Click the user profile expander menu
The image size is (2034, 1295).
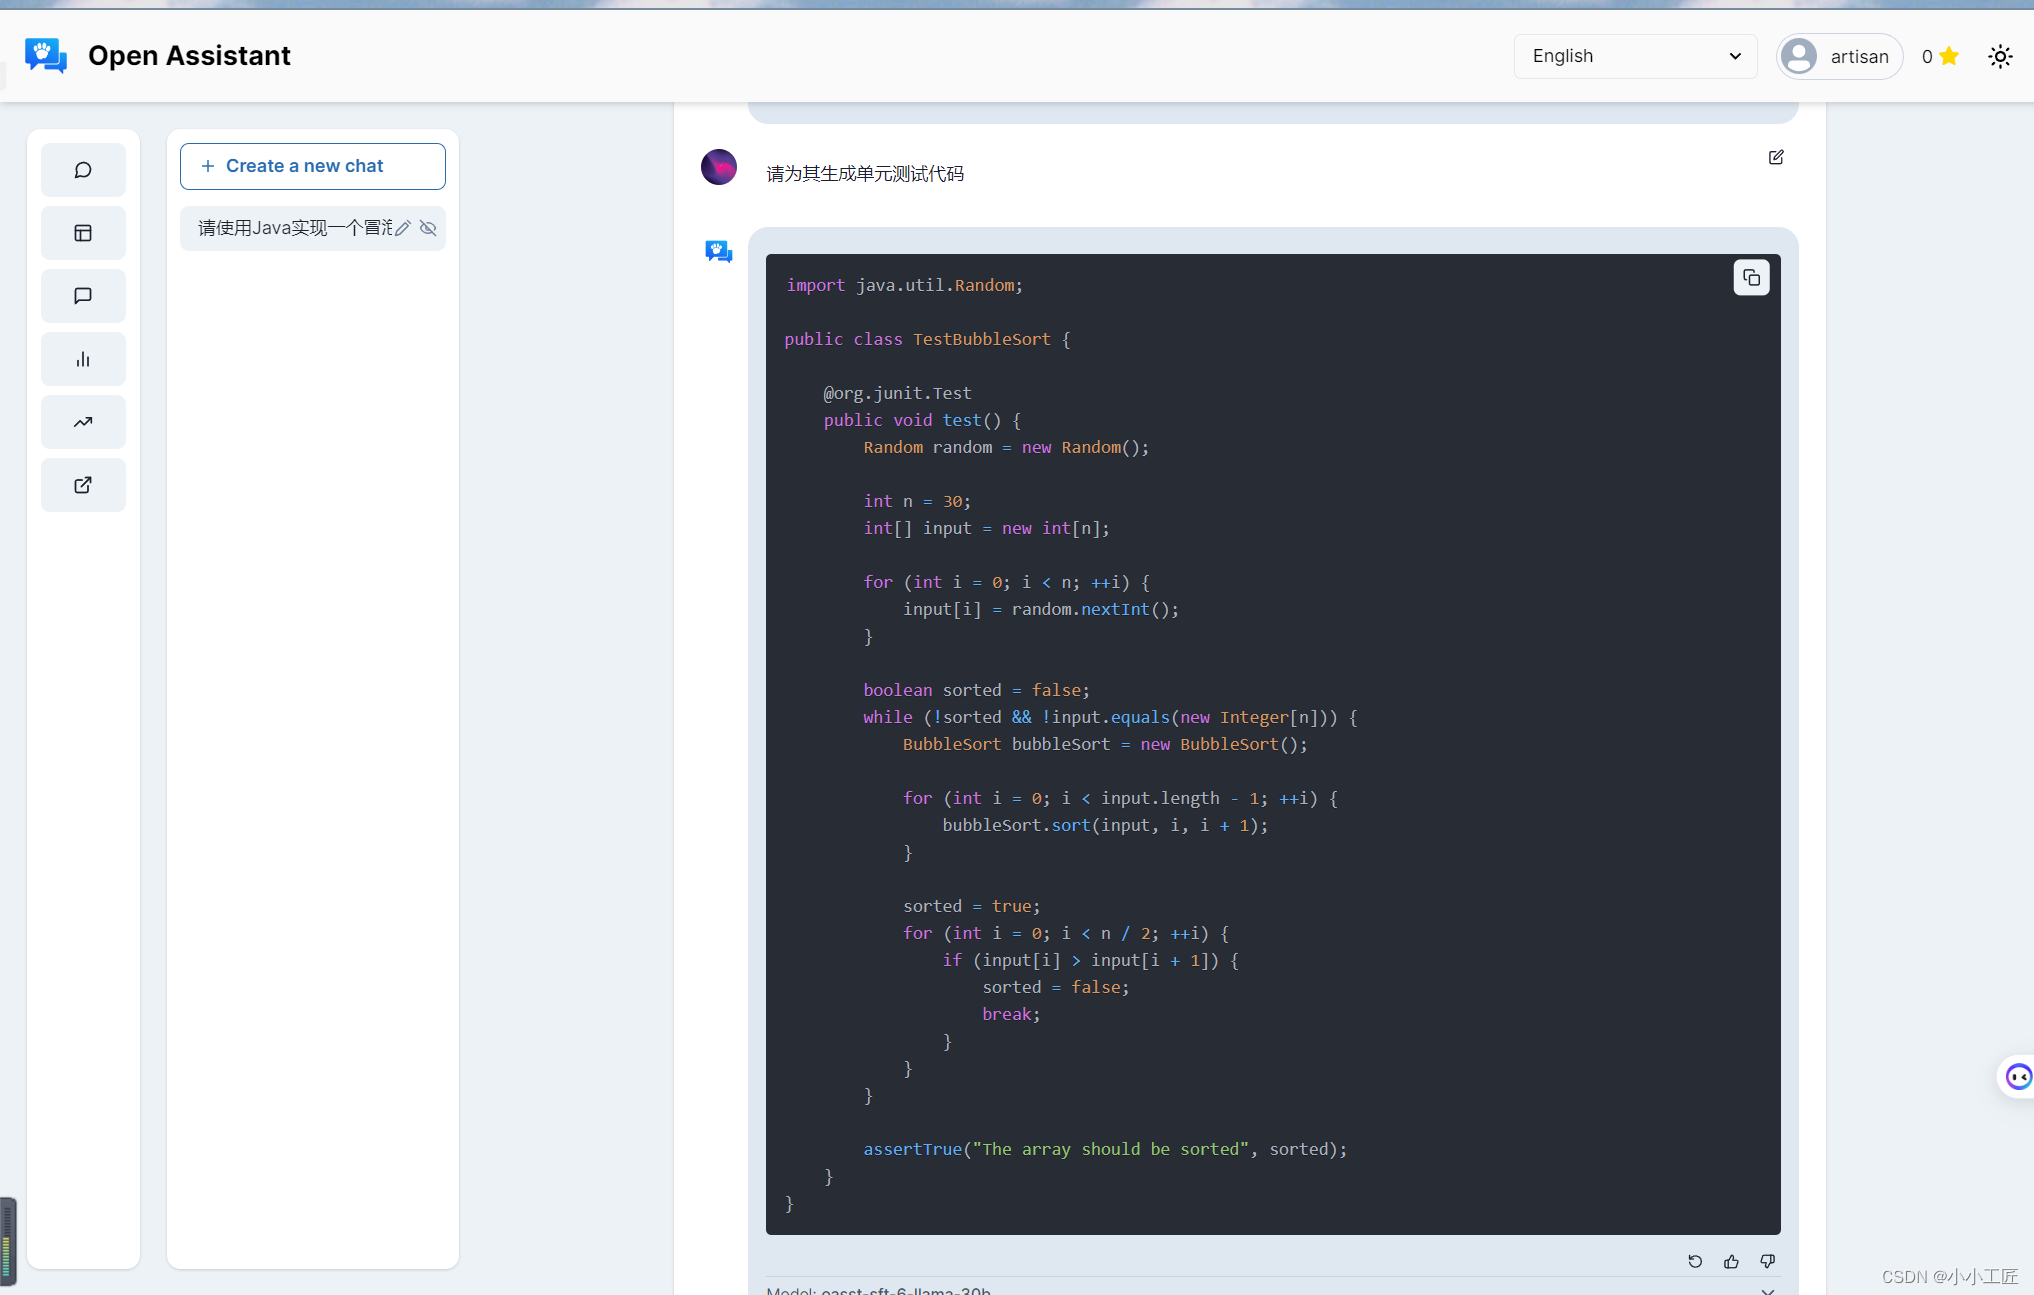tap(1838, 55)
